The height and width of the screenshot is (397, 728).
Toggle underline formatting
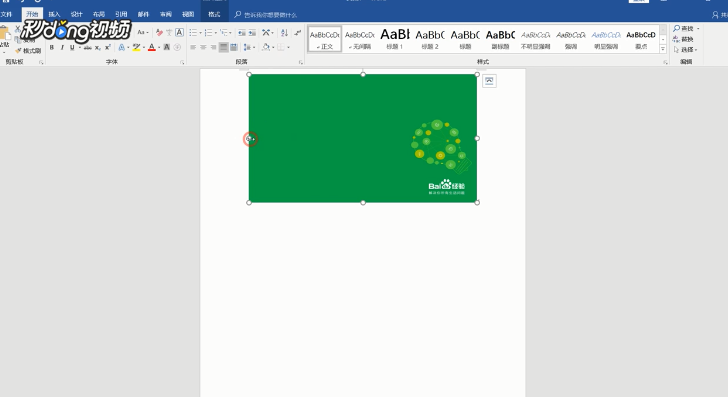(x=72, y=47)
